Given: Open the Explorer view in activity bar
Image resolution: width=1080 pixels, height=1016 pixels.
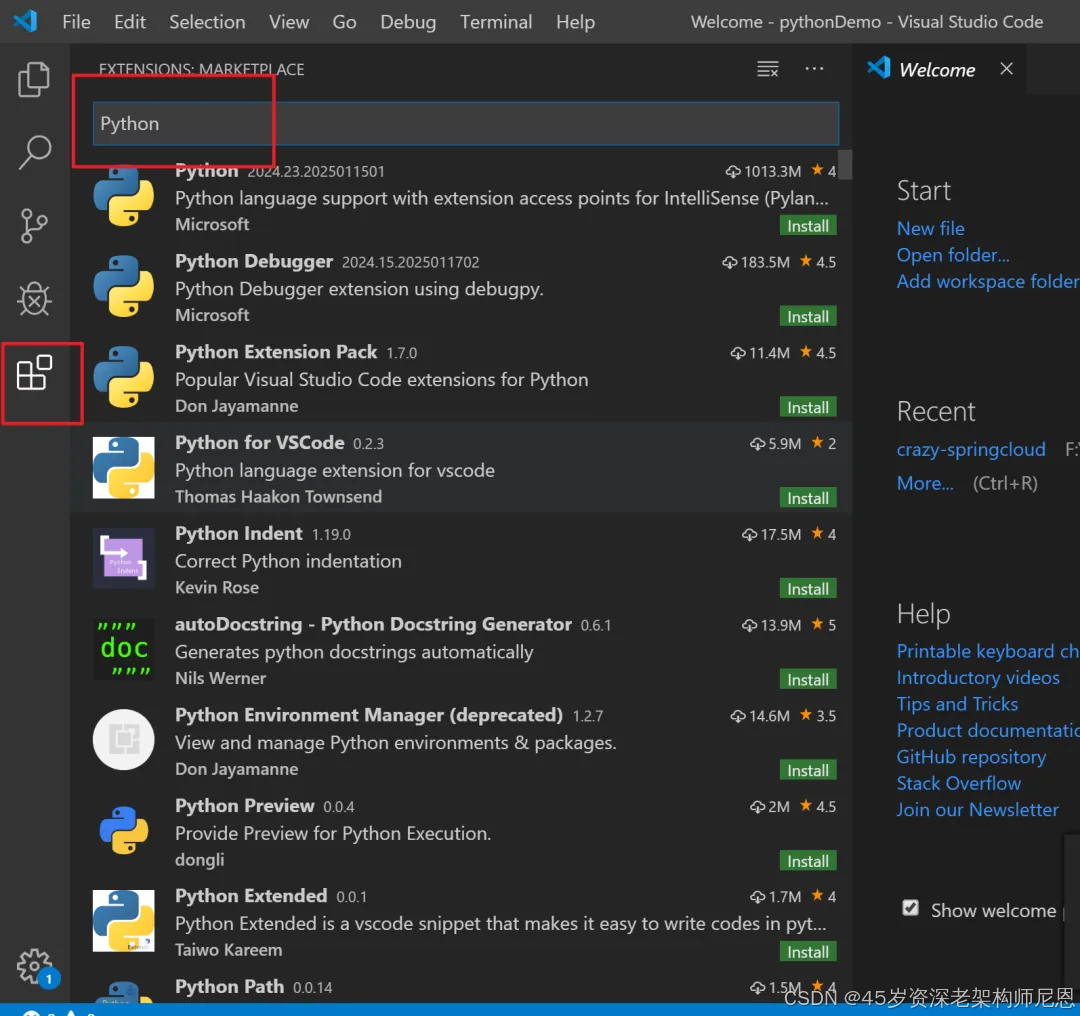Looking at the screenshot, I should tap(34, 79).
